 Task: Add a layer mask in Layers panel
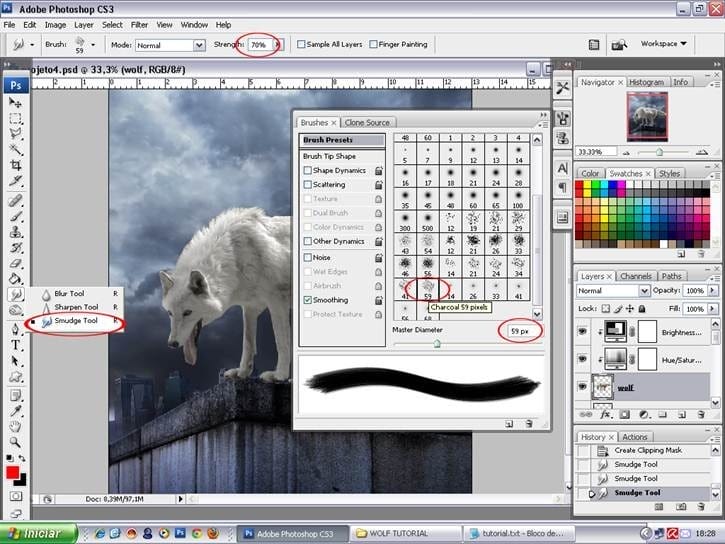625,415
